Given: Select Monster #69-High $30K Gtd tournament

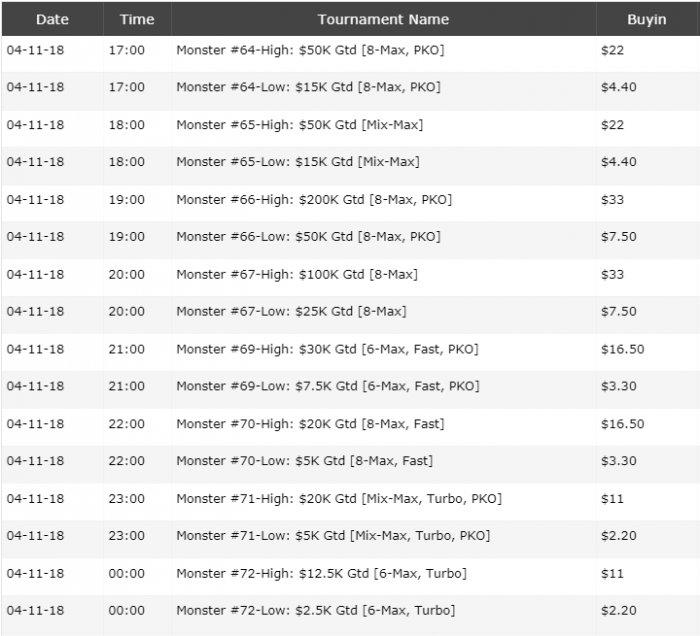Looking at the screenshot, I should [x=327, y=349].
